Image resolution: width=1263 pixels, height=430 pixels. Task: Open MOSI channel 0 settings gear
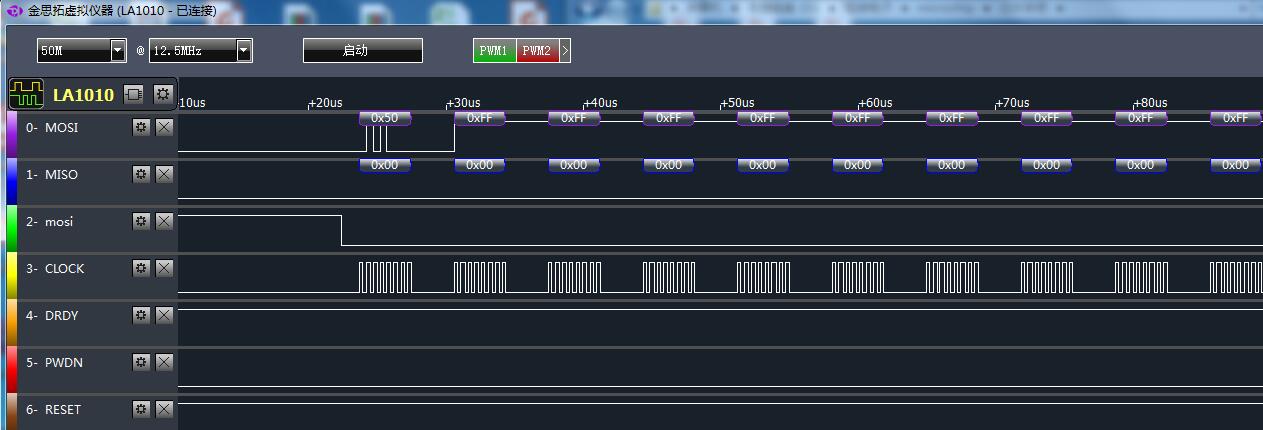pyautogui.click(x=141, y=127)
